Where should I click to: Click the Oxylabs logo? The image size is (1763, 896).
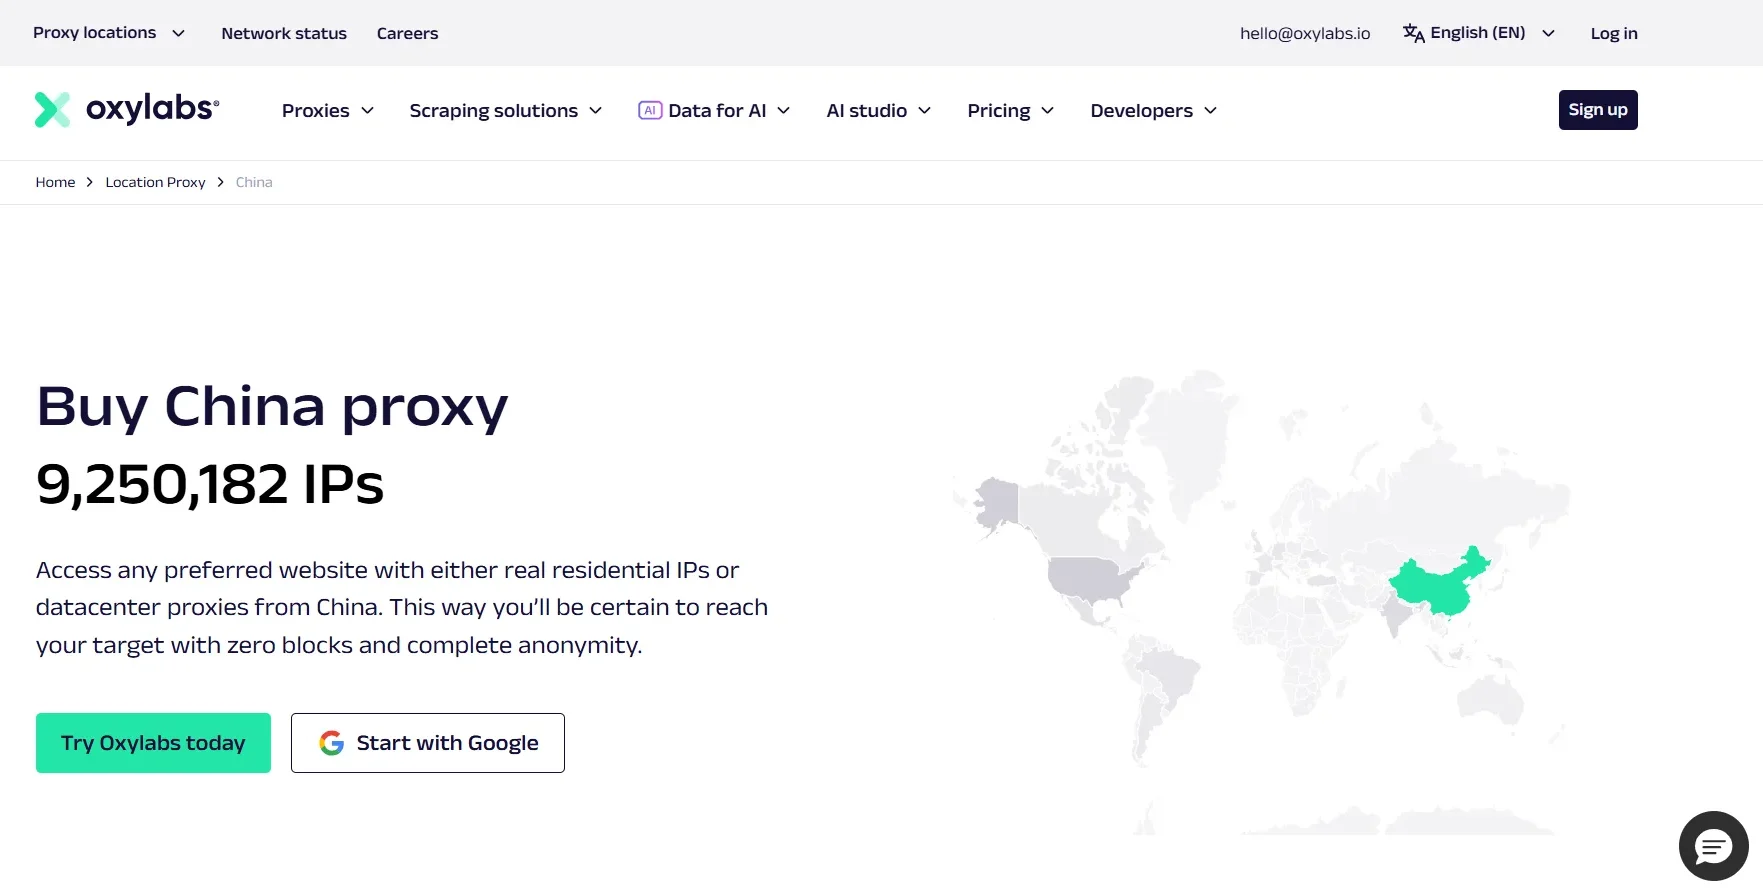click(127, 109)
